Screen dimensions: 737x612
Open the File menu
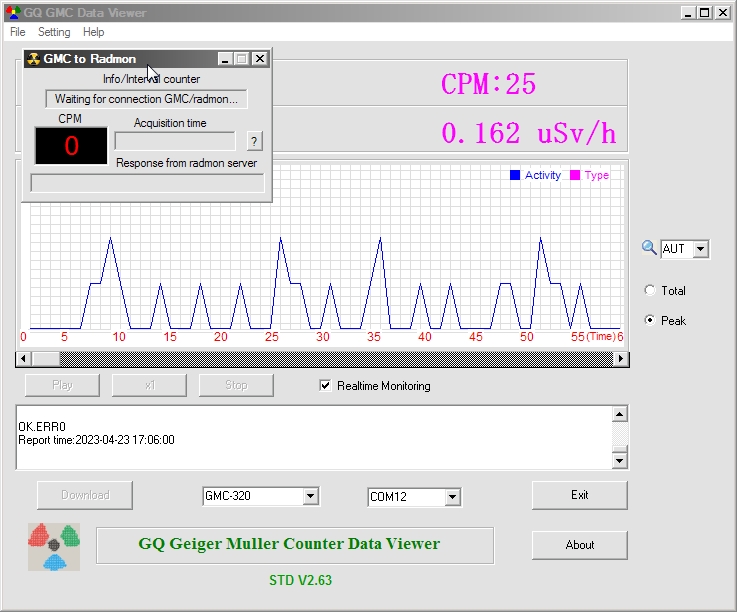coord(18,32)
